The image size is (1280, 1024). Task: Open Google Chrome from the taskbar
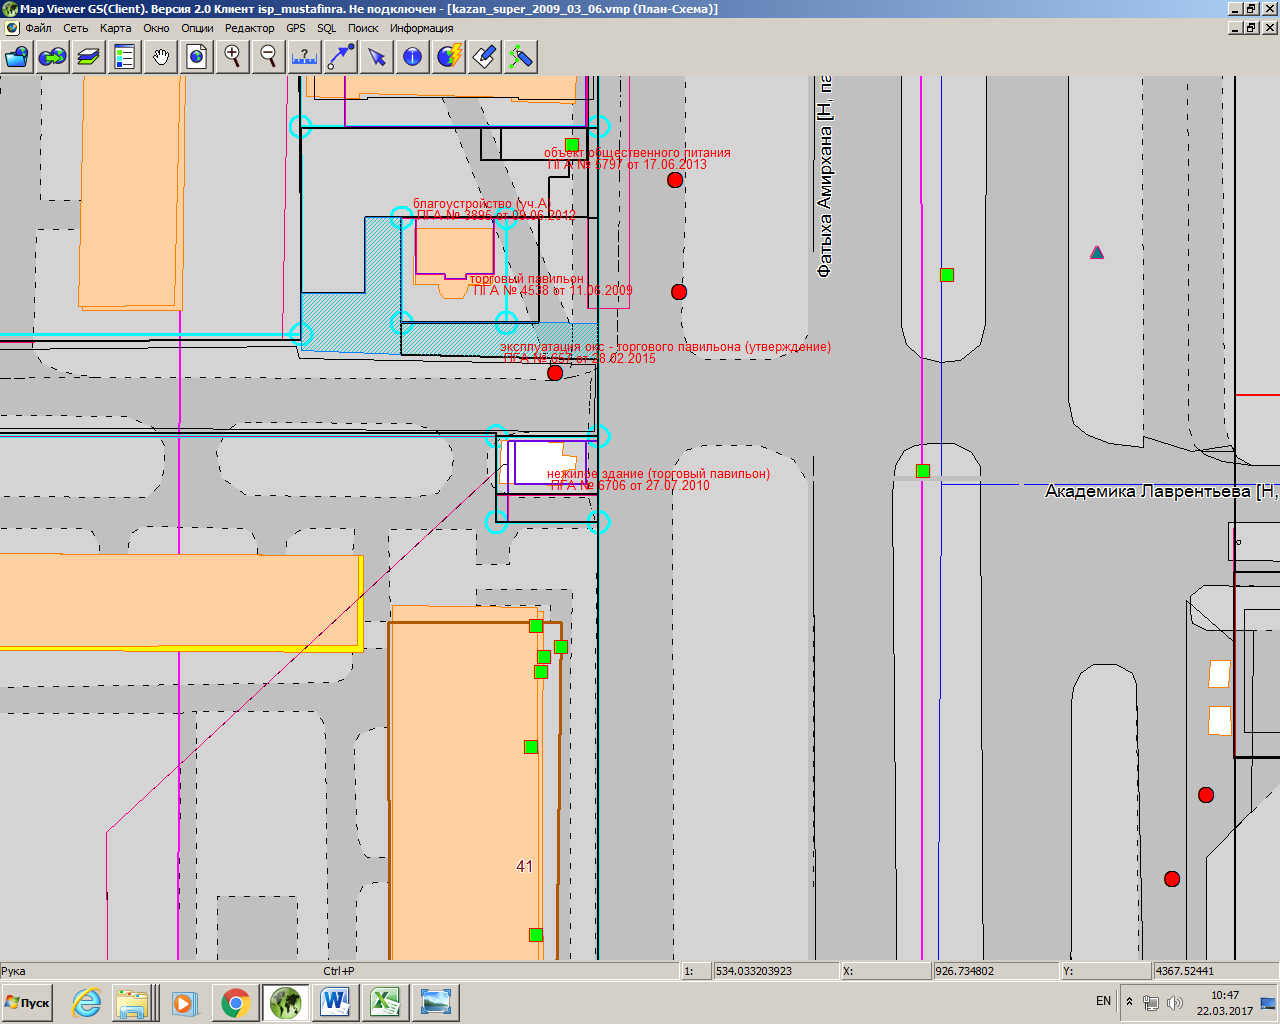point(235,1003)
